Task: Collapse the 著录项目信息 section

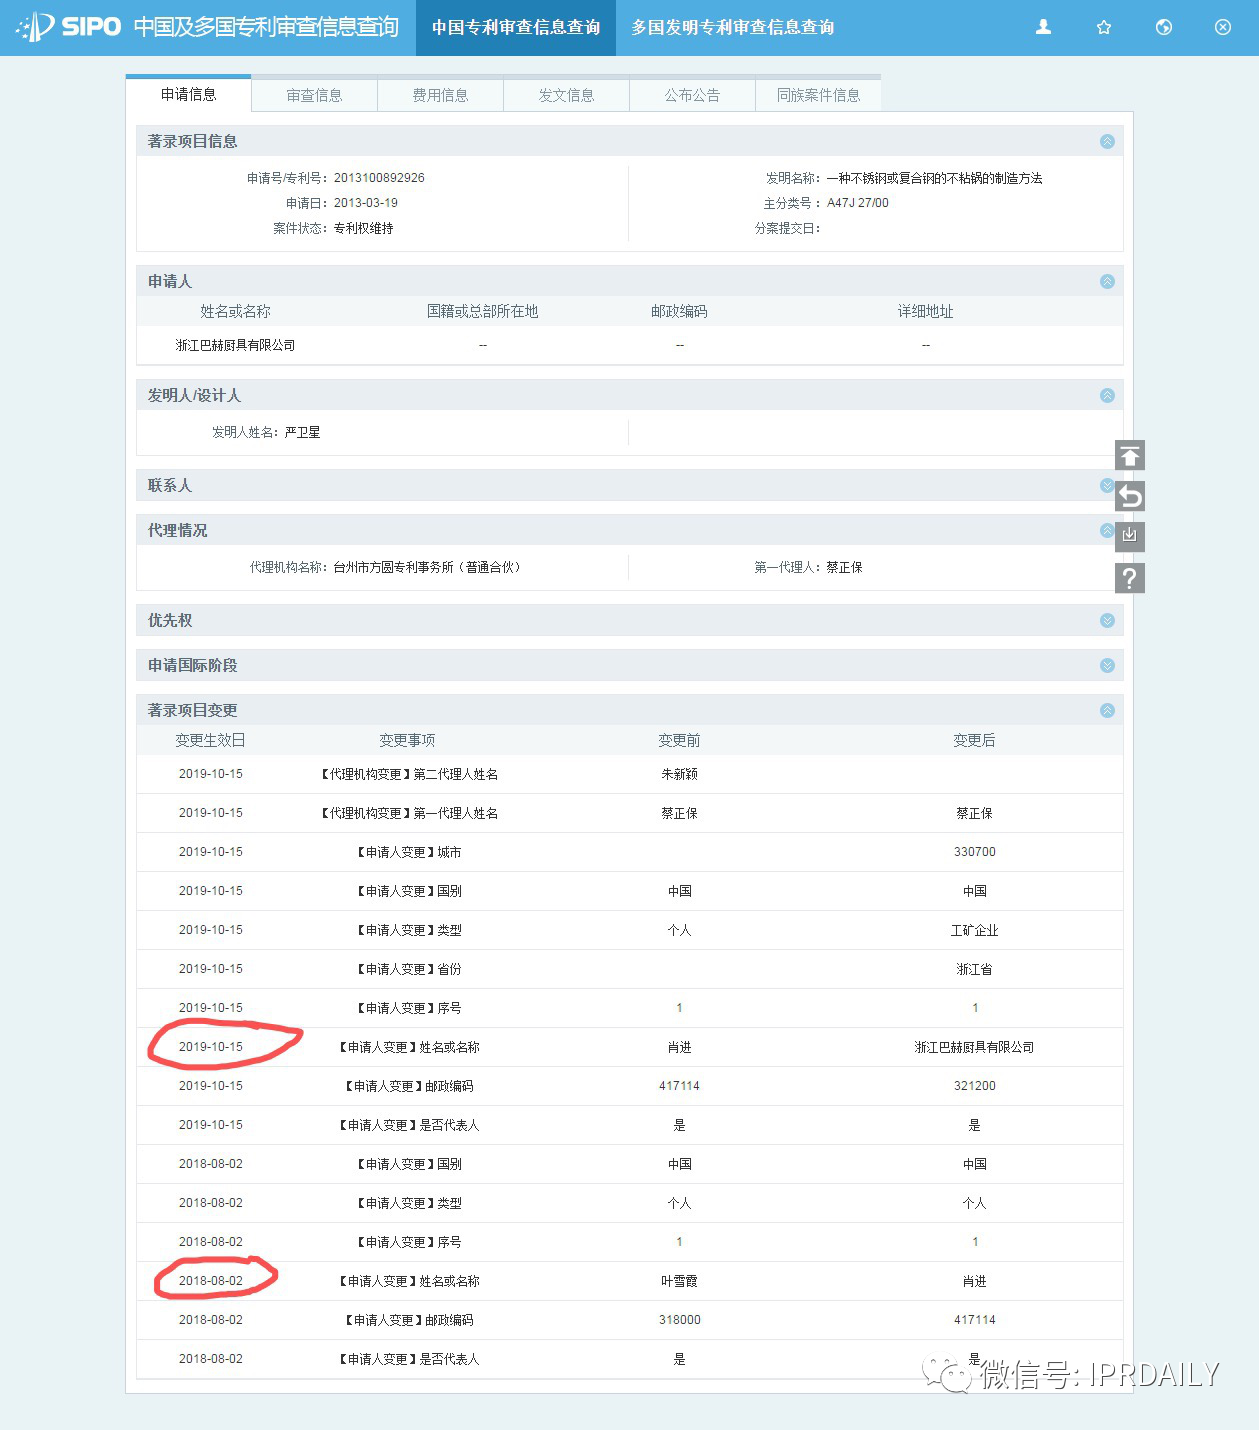Action: (1107, 141)
